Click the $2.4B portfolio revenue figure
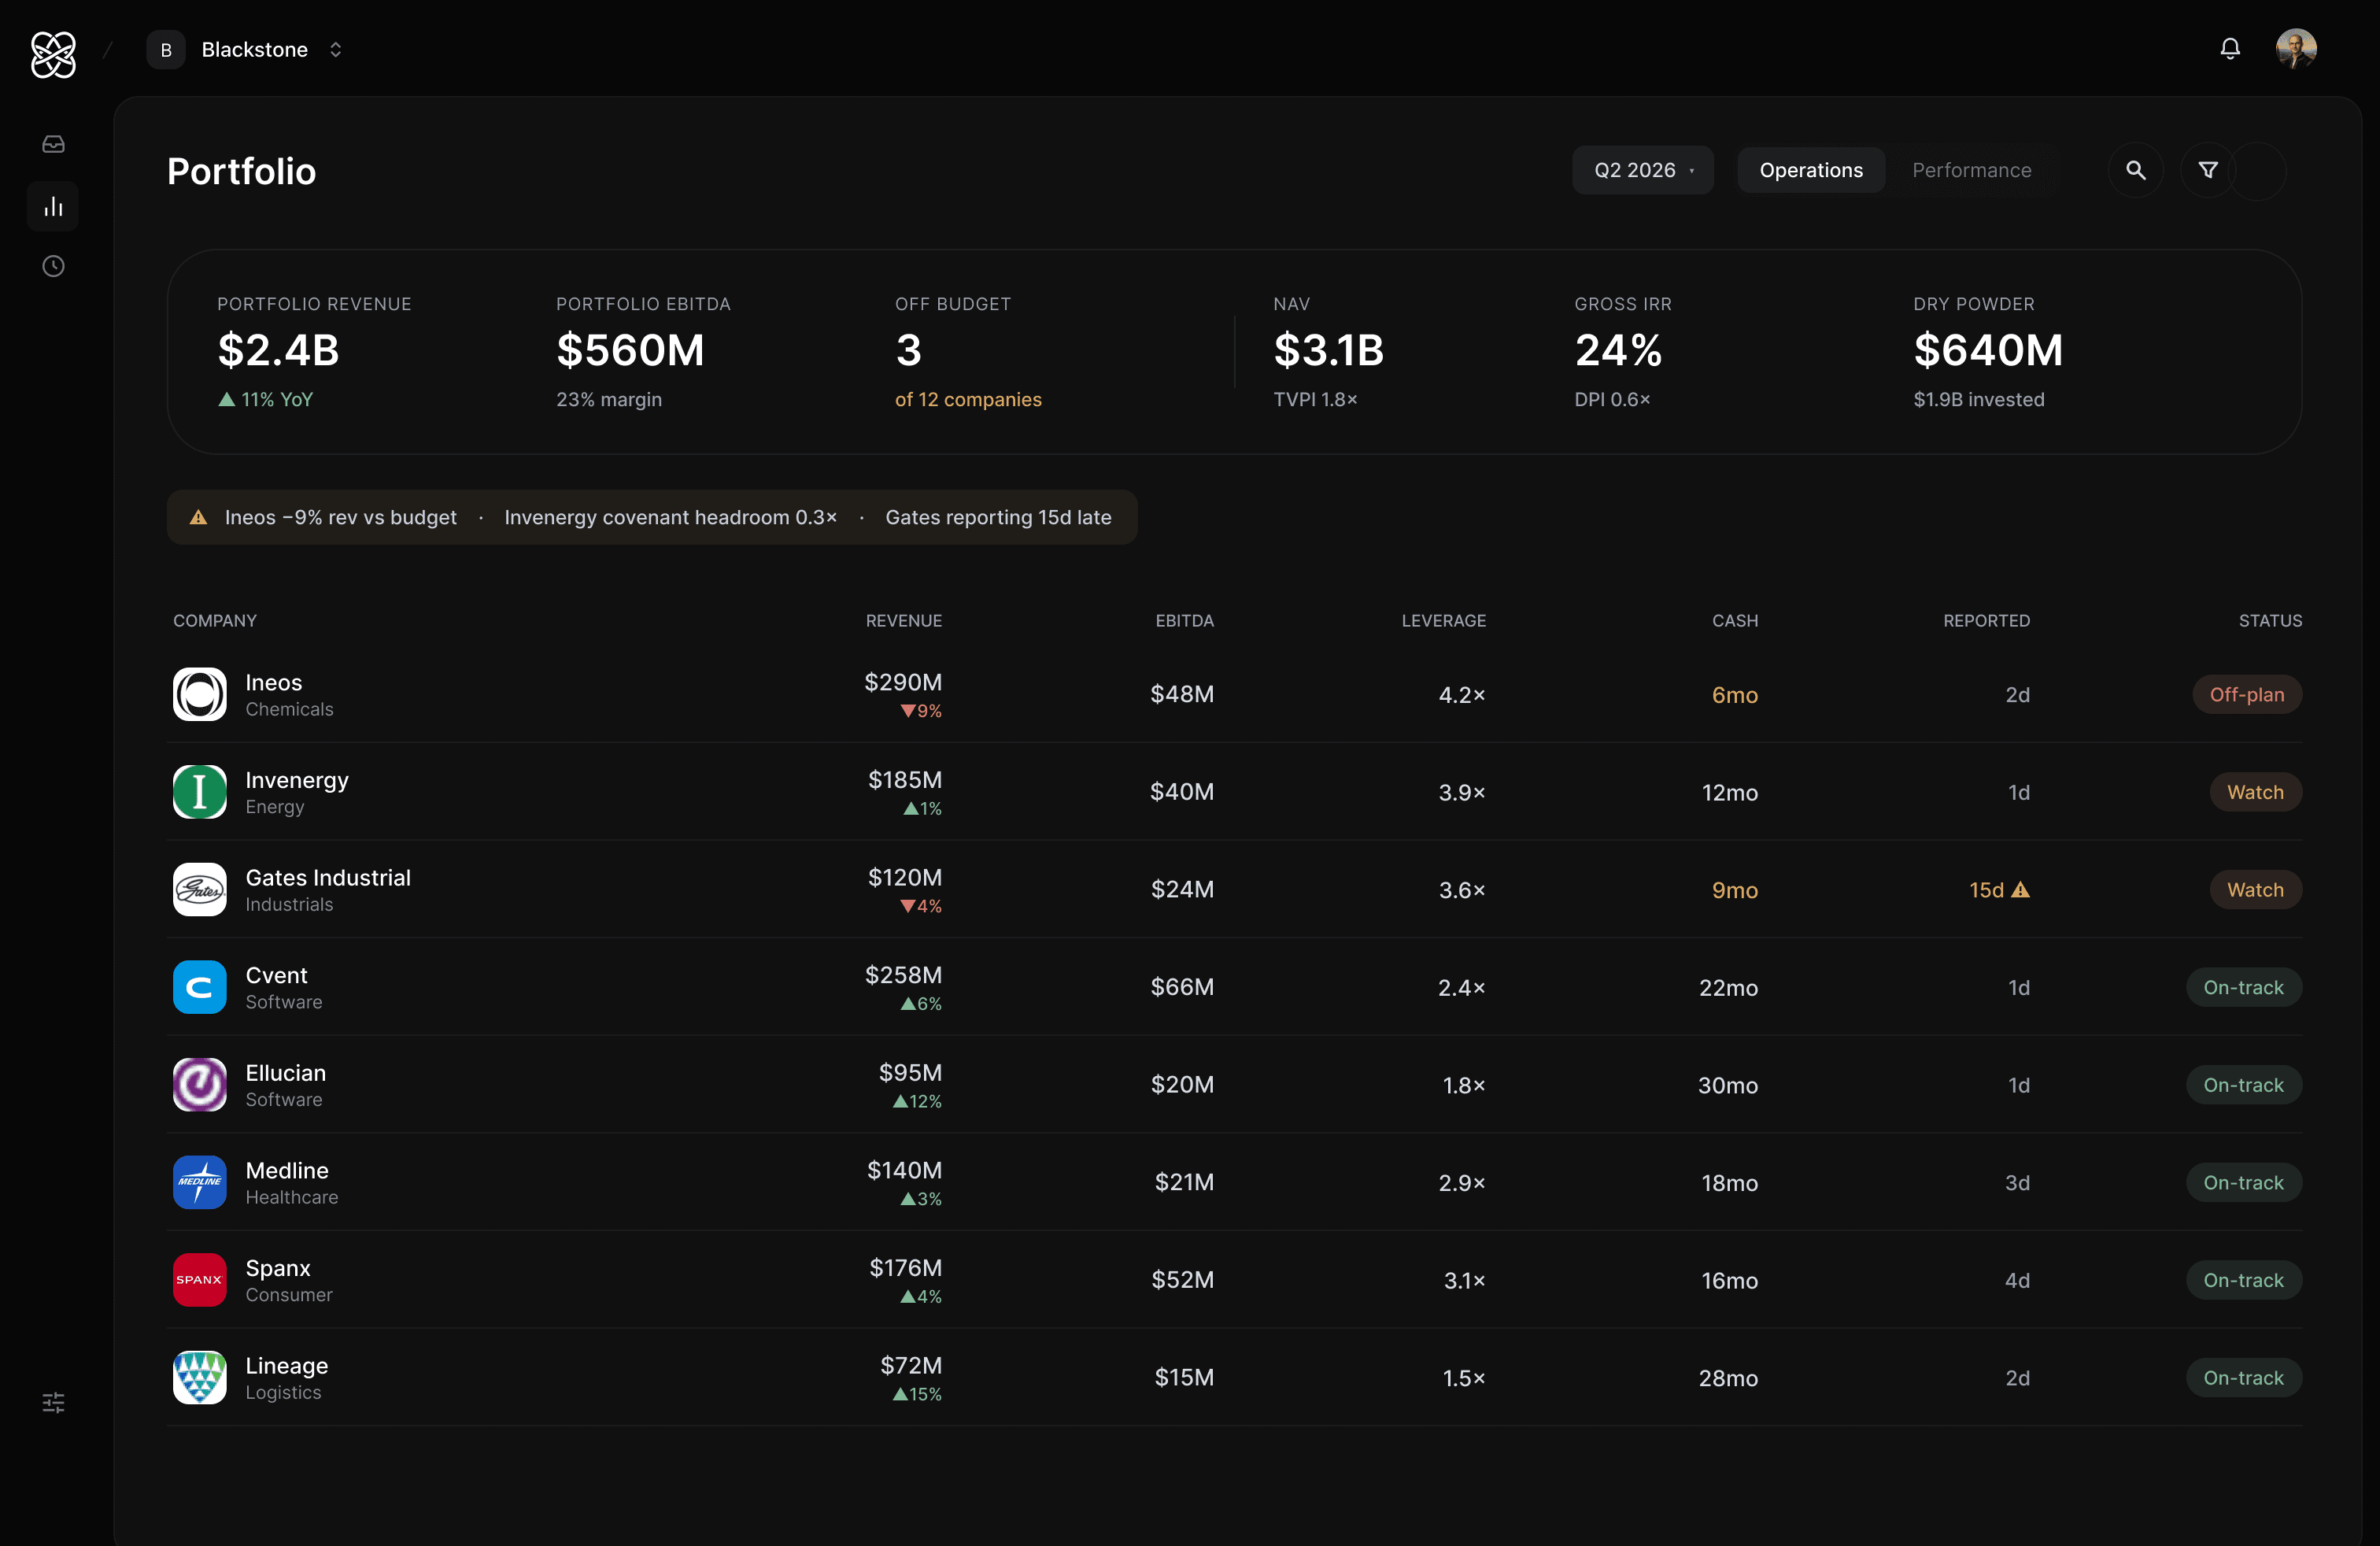The height and width of the screenshot is (1546, 2380). coord(279,351)
